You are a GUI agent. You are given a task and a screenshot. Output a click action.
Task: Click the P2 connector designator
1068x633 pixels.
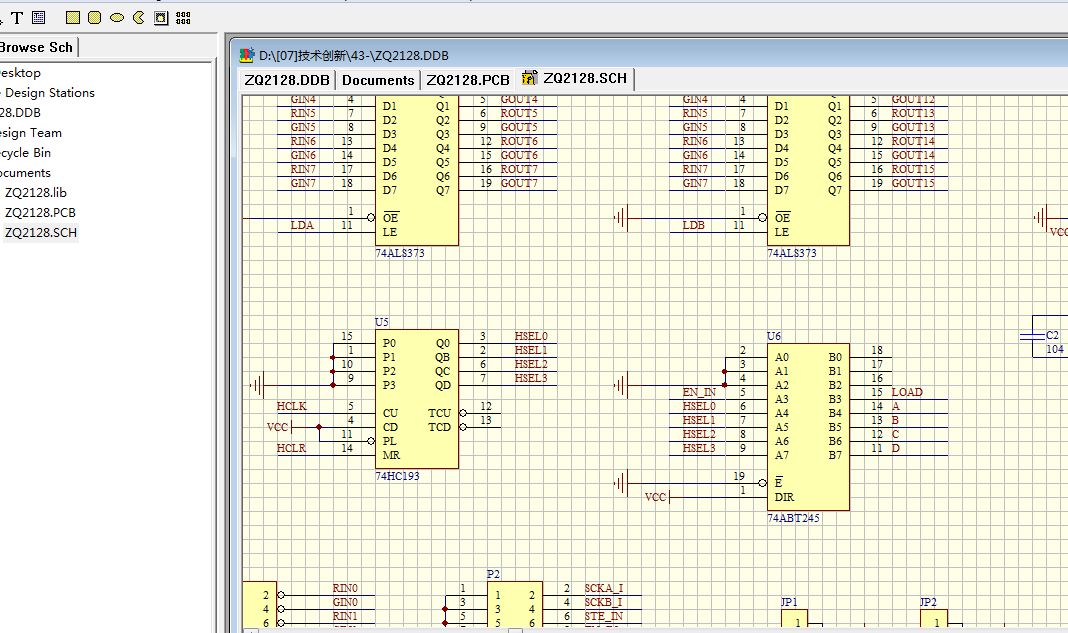(x=494, y=574)
